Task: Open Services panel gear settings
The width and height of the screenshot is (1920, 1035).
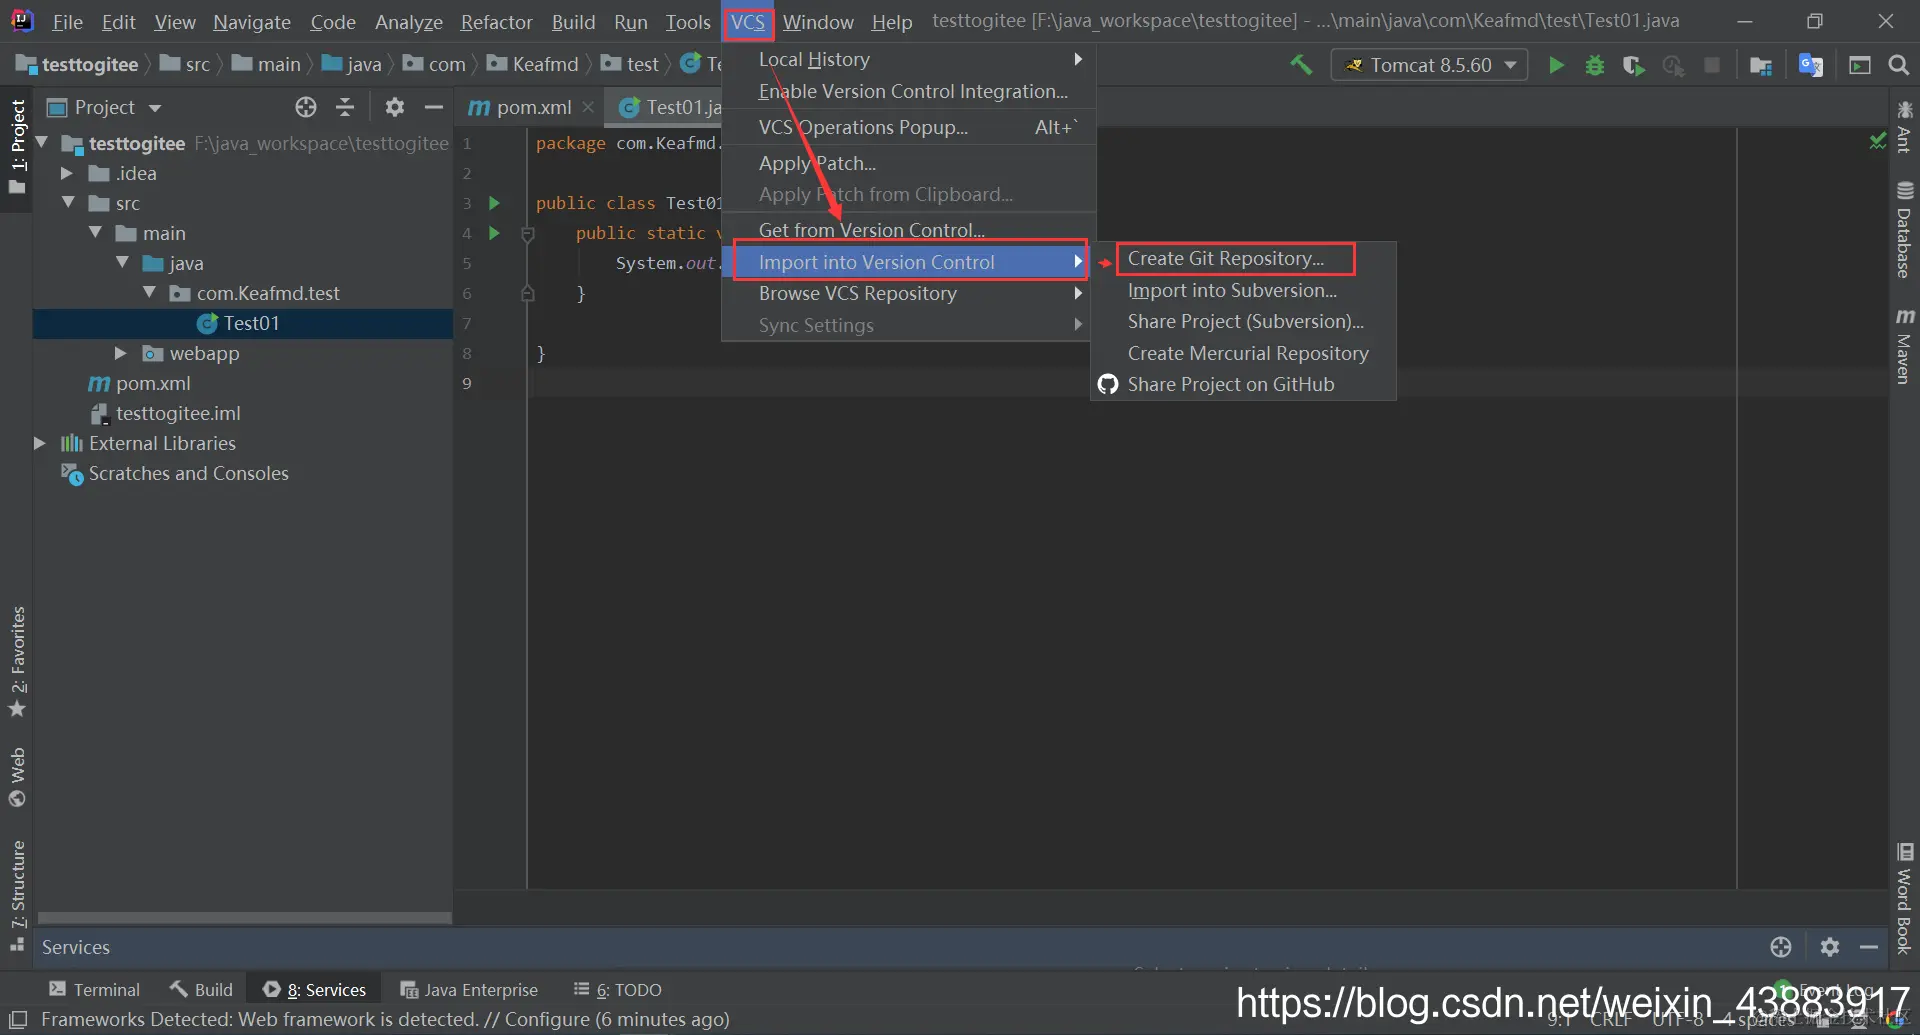Action: point(1830,947)
